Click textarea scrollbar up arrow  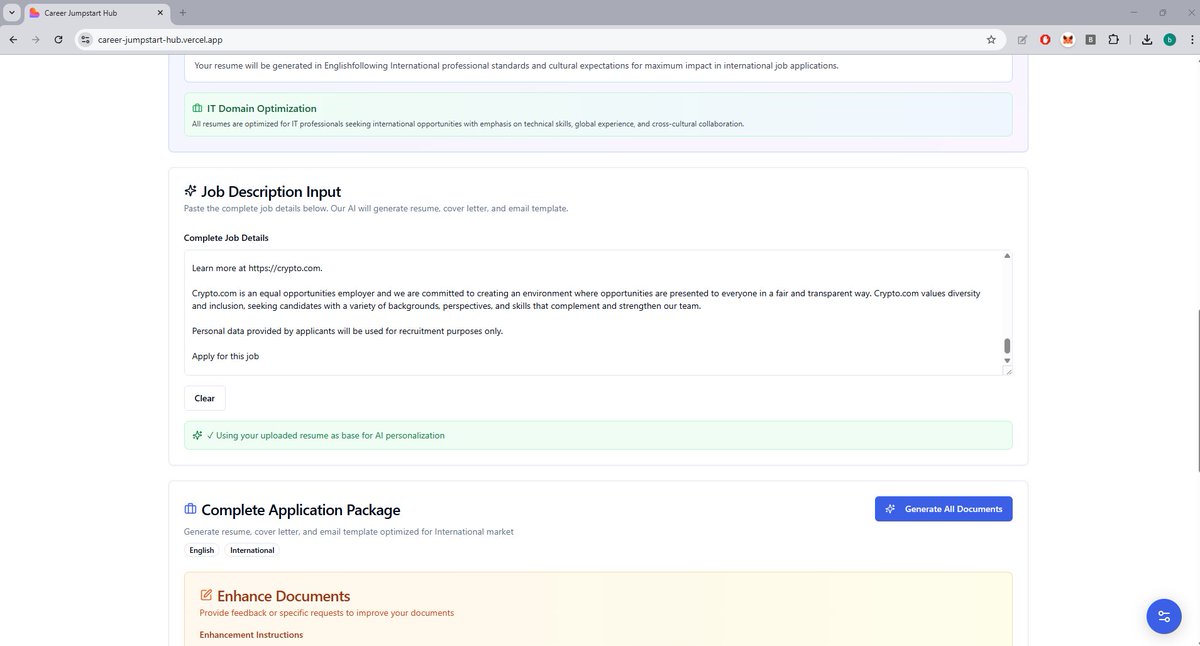point(1007,256)
